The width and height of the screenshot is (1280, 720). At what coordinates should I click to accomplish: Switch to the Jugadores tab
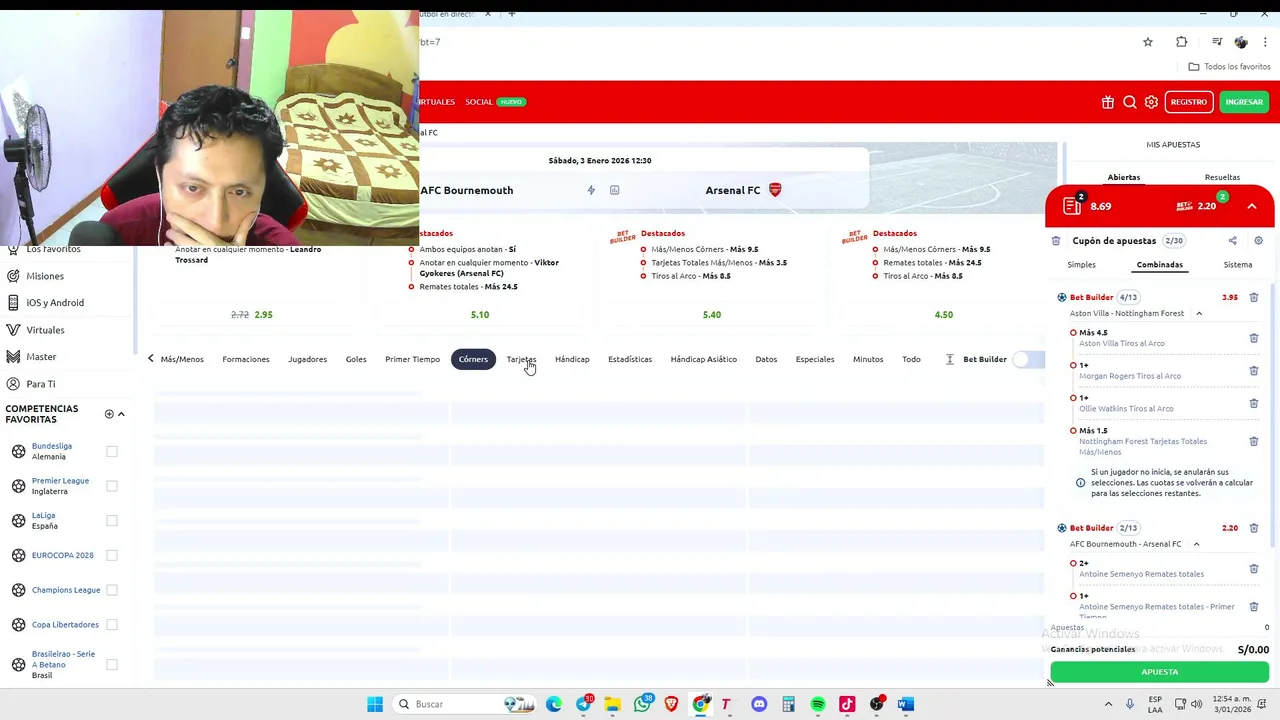tap(307, 359)
